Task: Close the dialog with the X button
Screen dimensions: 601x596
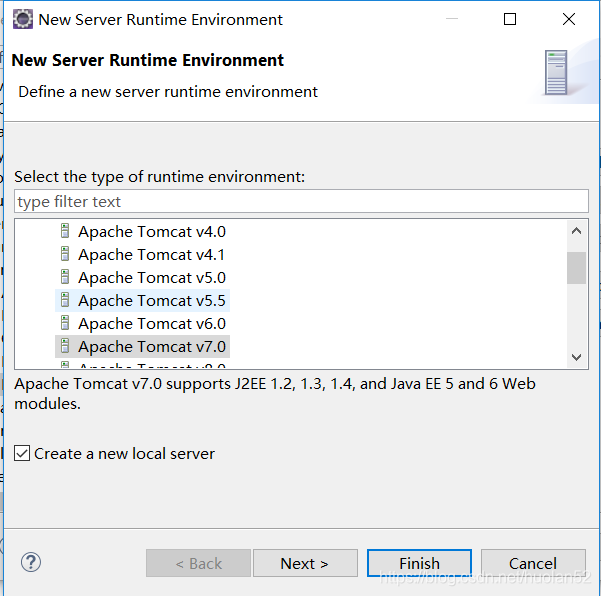Action: (569, 19)
